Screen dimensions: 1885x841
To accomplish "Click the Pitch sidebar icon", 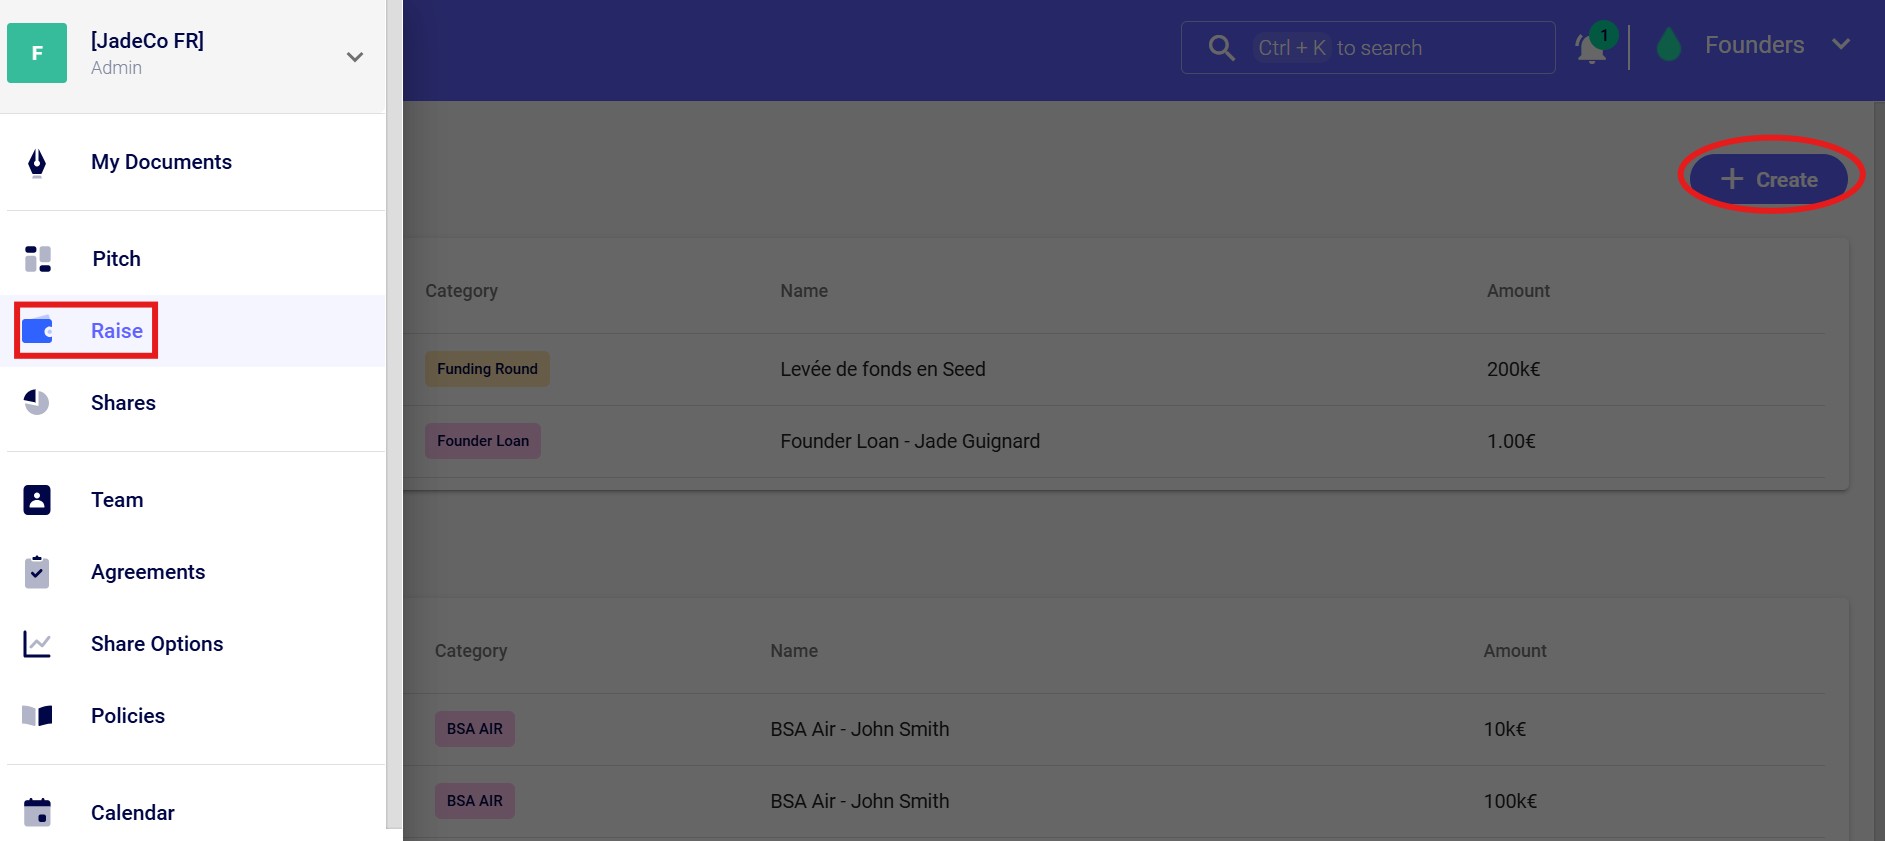I will (x=37, y=259).
